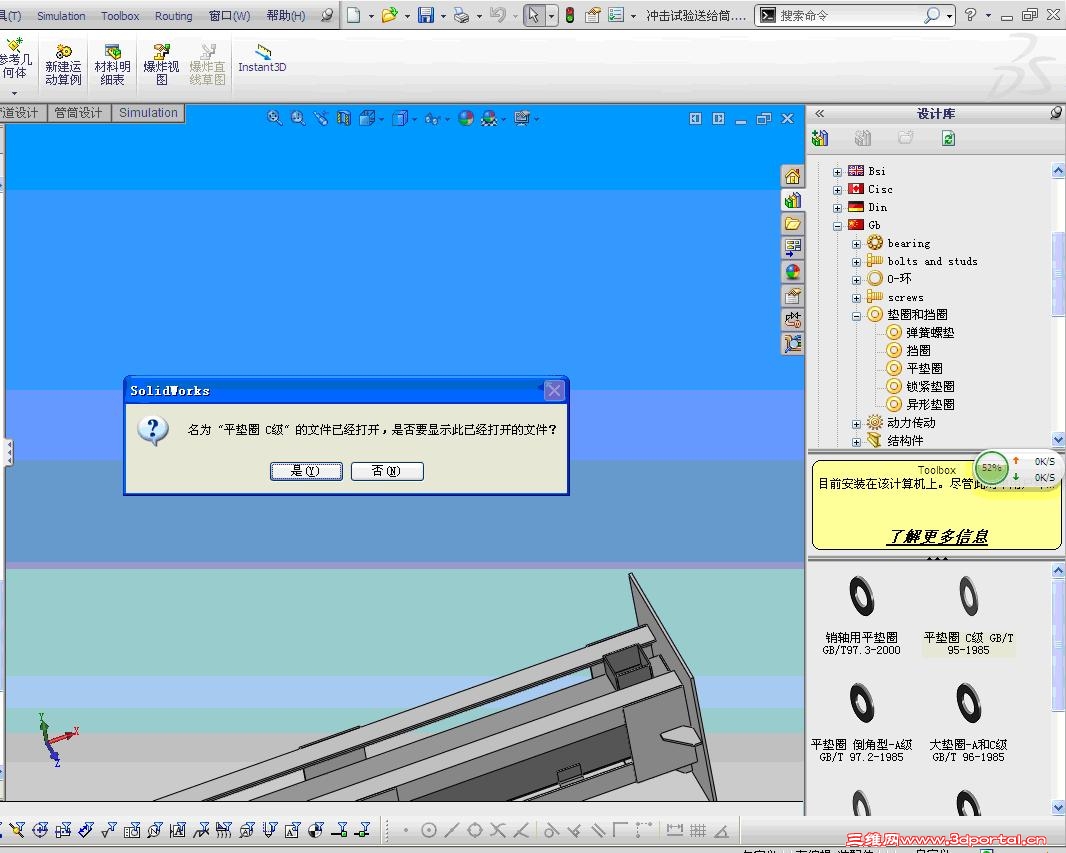Pin the design library panel

(x=1055, y=113)
